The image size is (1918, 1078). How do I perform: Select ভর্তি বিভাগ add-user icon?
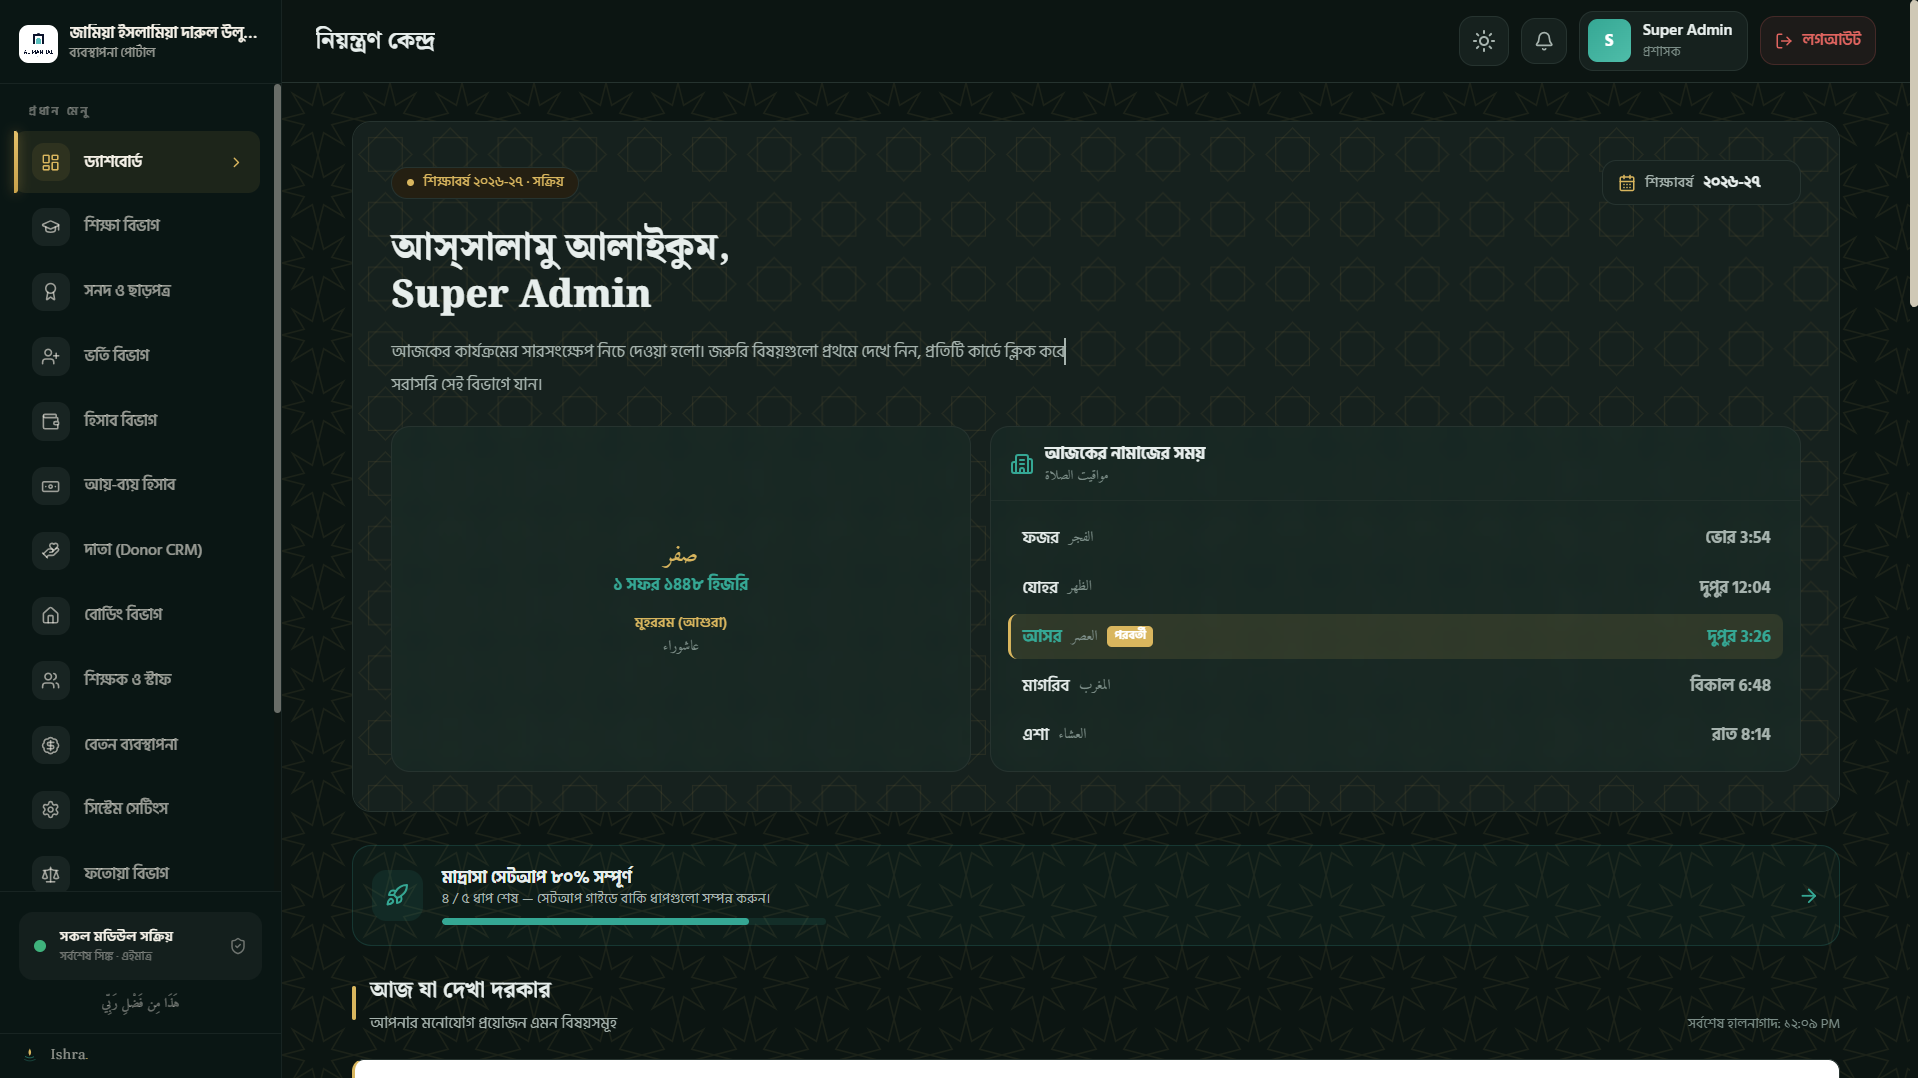coord(51,356)
